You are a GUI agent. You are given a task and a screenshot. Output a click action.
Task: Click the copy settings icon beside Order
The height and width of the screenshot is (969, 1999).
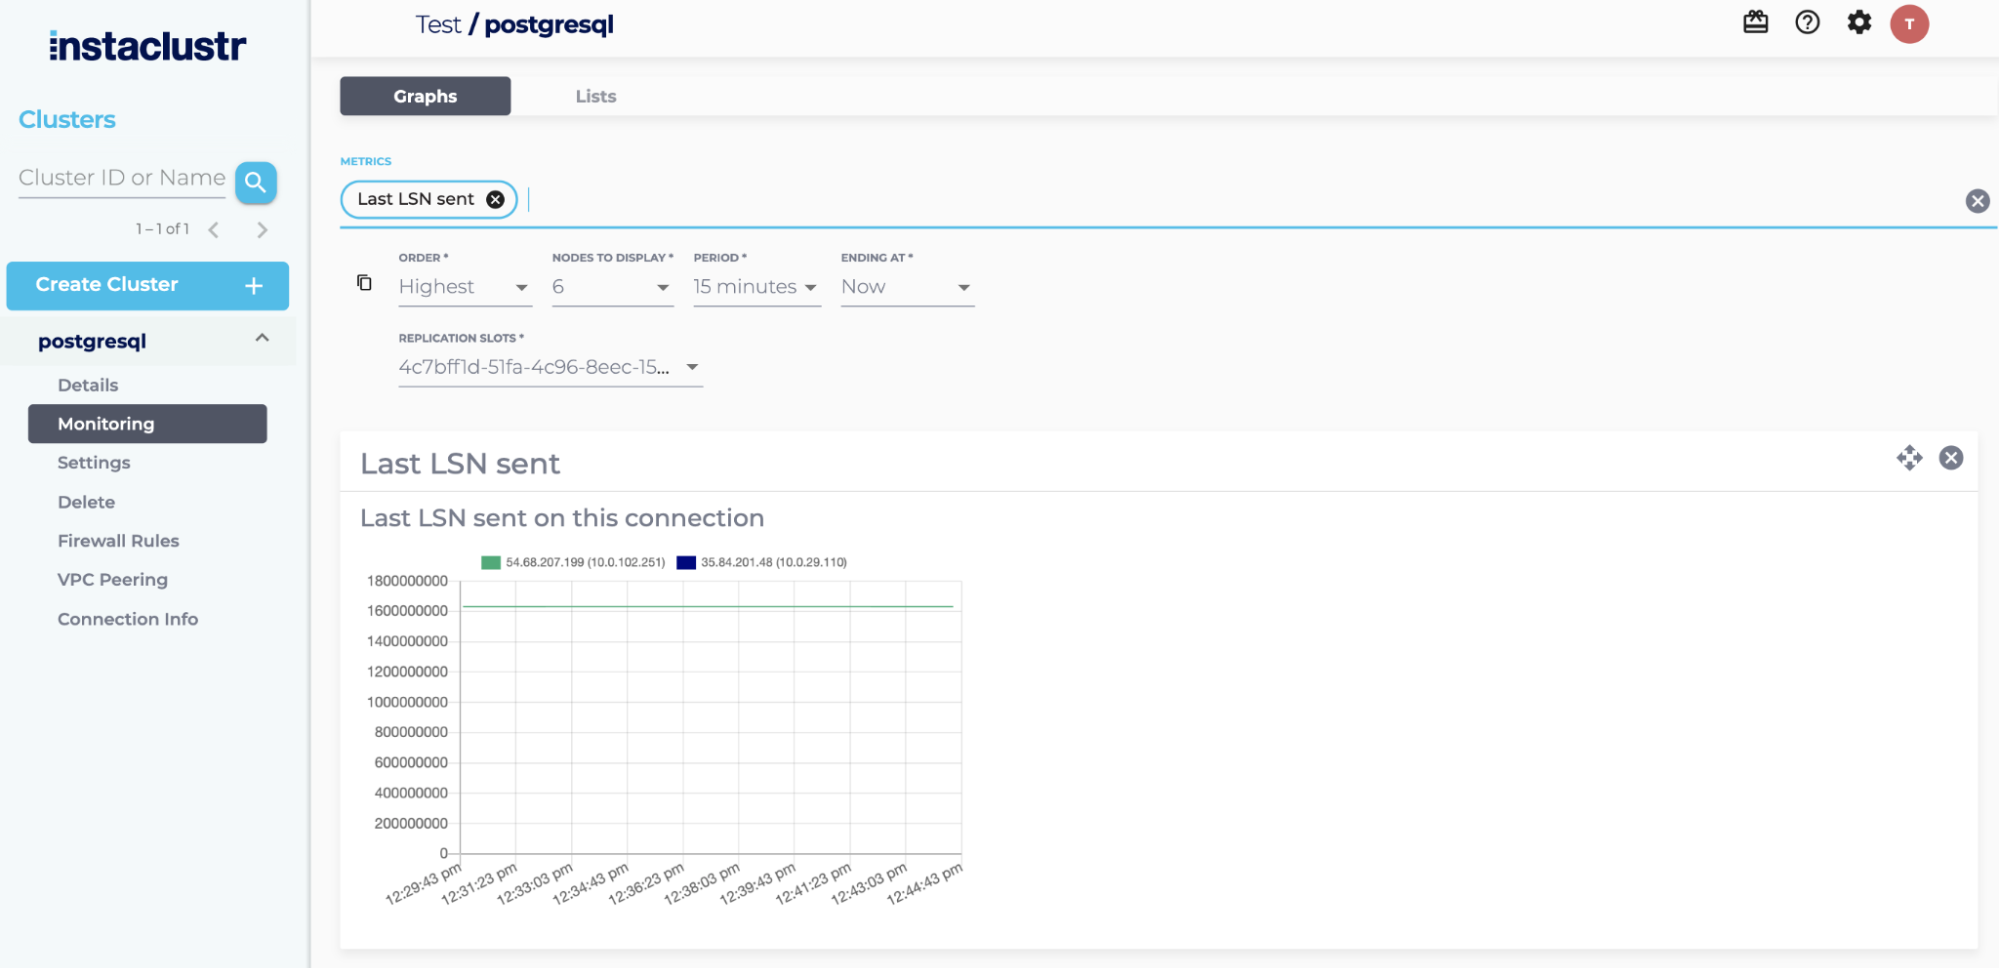[364, 283]
